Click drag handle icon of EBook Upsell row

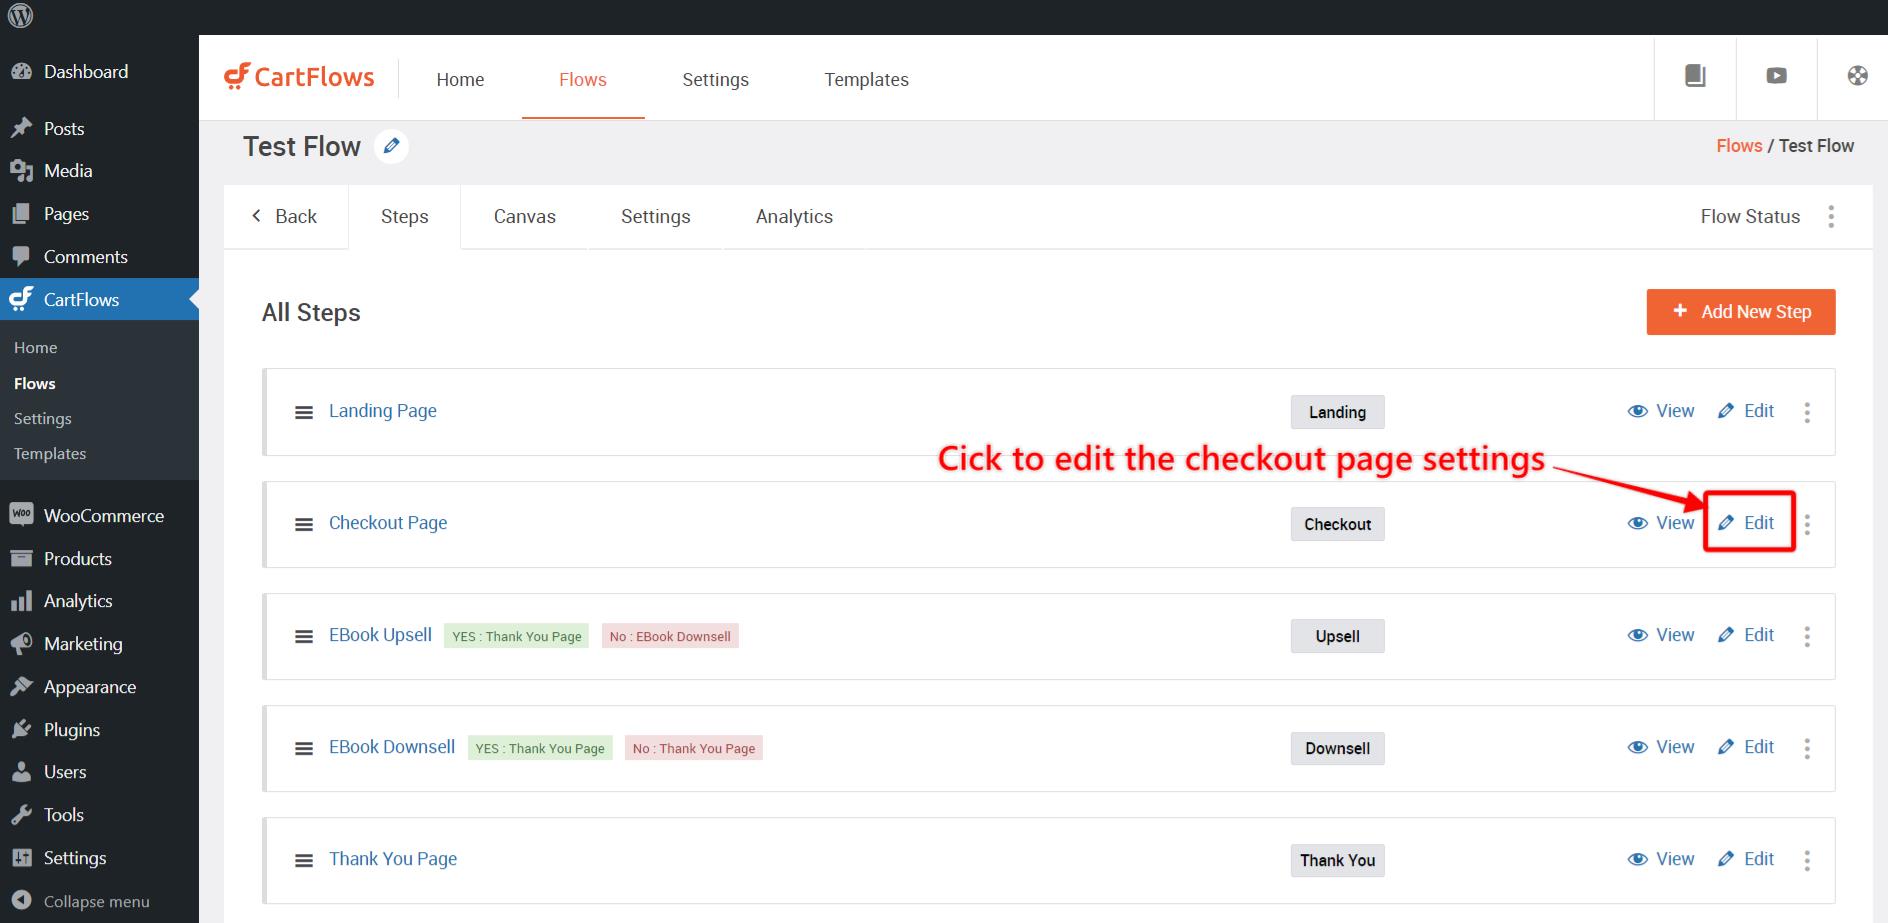click(304, 636)
